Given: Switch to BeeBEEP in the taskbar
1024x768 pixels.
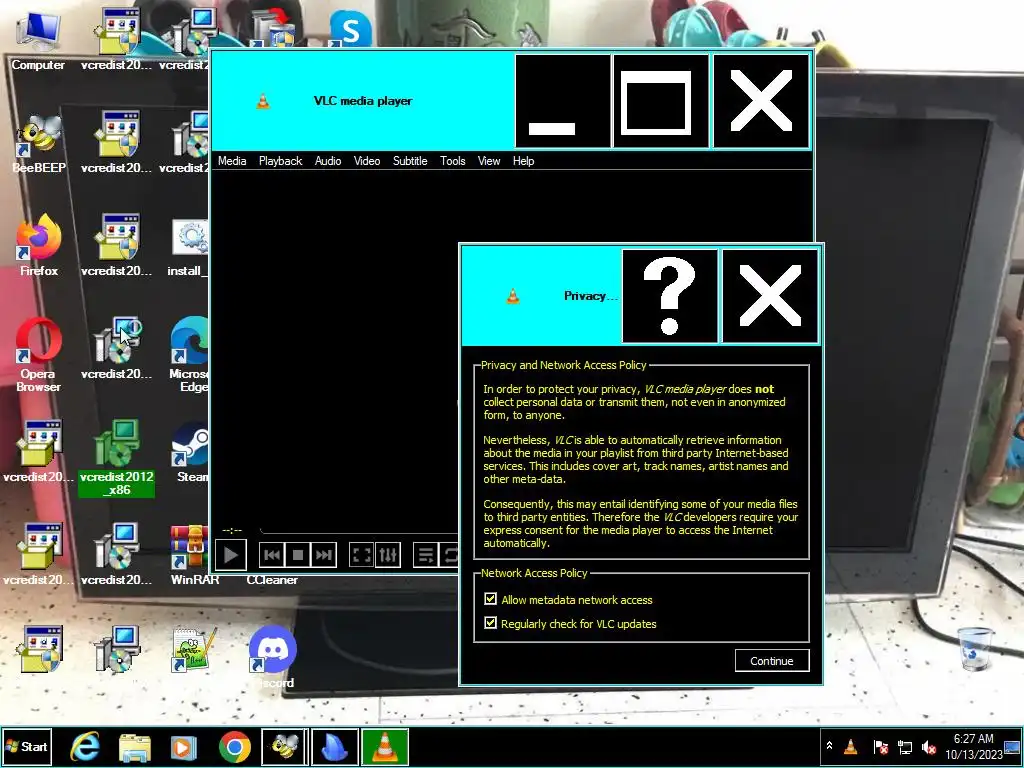Looking at the screenshot, I should point(285,747).
